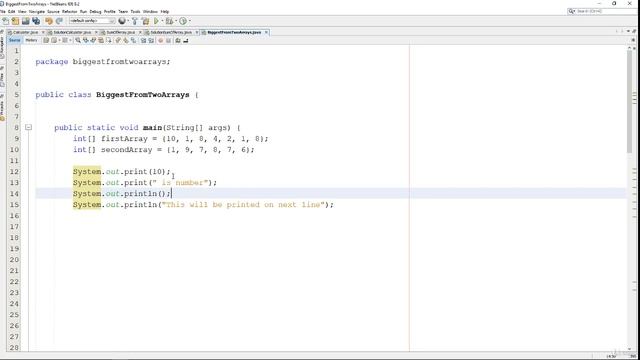Click the globe icon next to config dropdown
The height and width of the screenshot is (360, 640).
(x=122, y=21)
